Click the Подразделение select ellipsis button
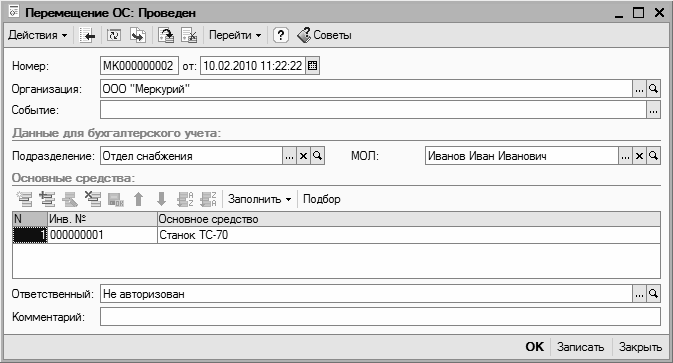The image size is (673, 363). click(289, 156)
